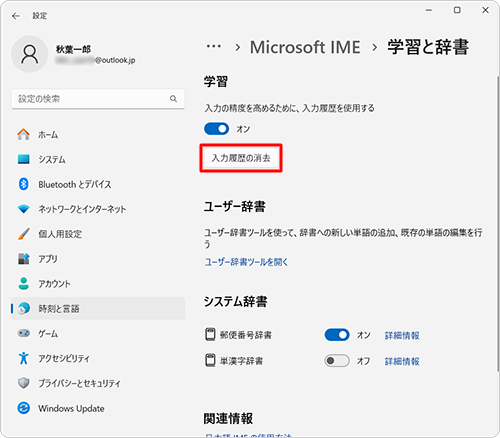
Task: Click the 時刻と言語 globe icon
Action: point(24,308)
